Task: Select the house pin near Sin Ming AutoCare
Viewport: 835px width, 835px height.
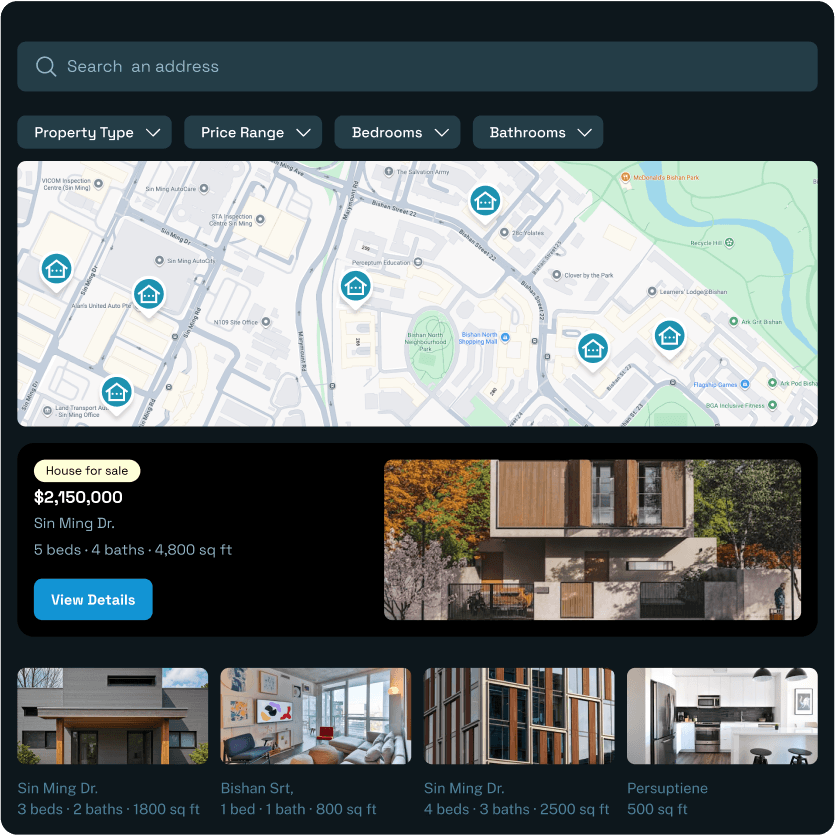Action: click(x=149, y=294)
